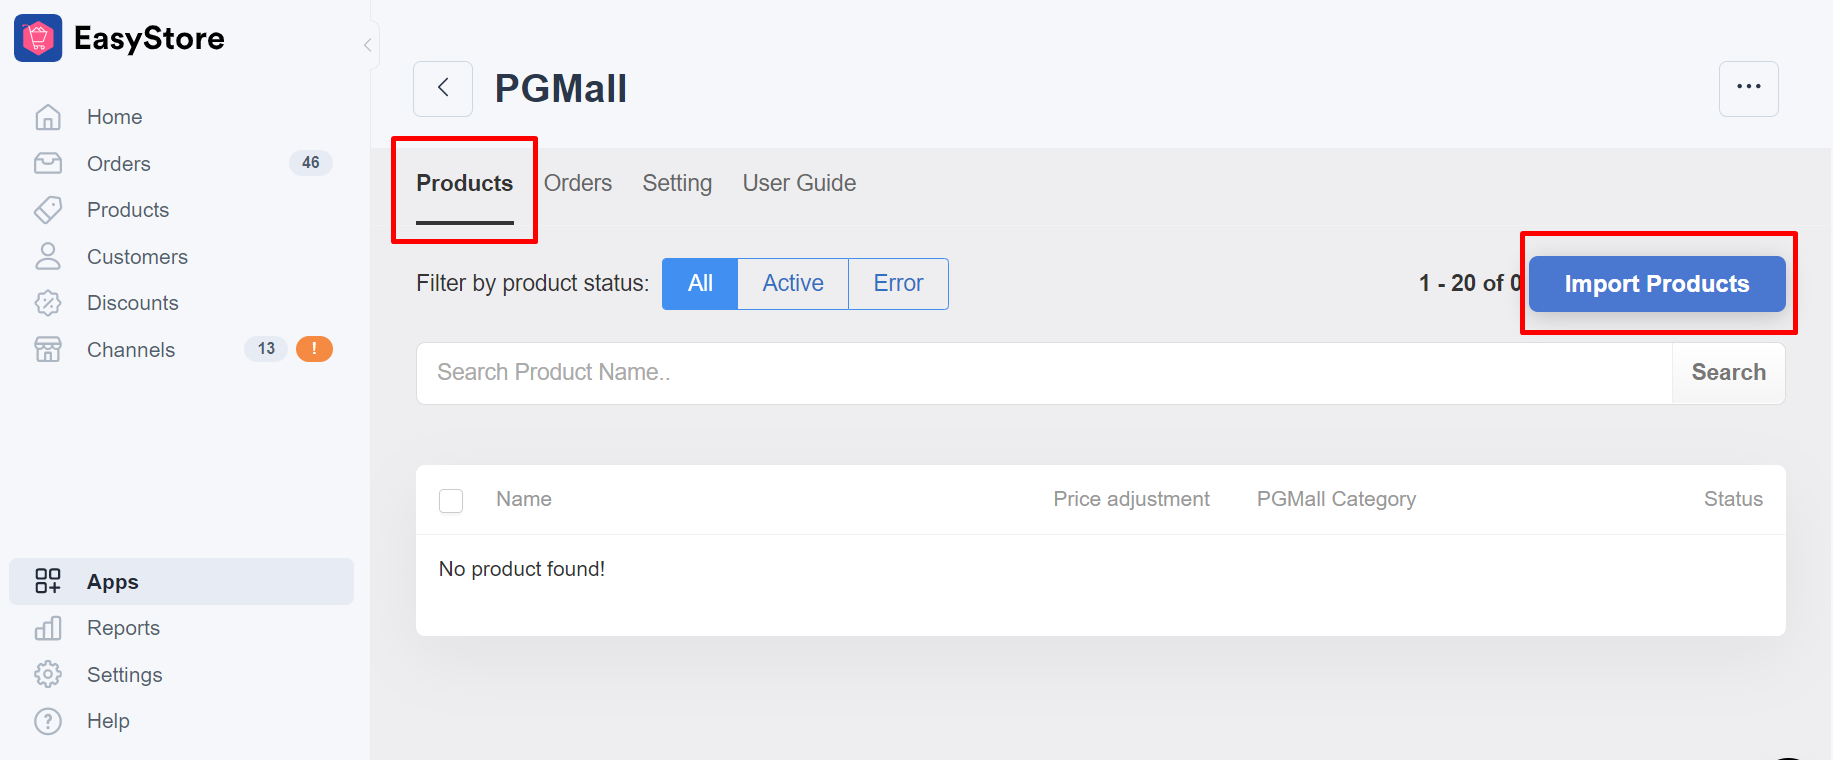Filter product status by Error
The height and width of the screenshot is (760, 1833).
[x=898, y=284]
